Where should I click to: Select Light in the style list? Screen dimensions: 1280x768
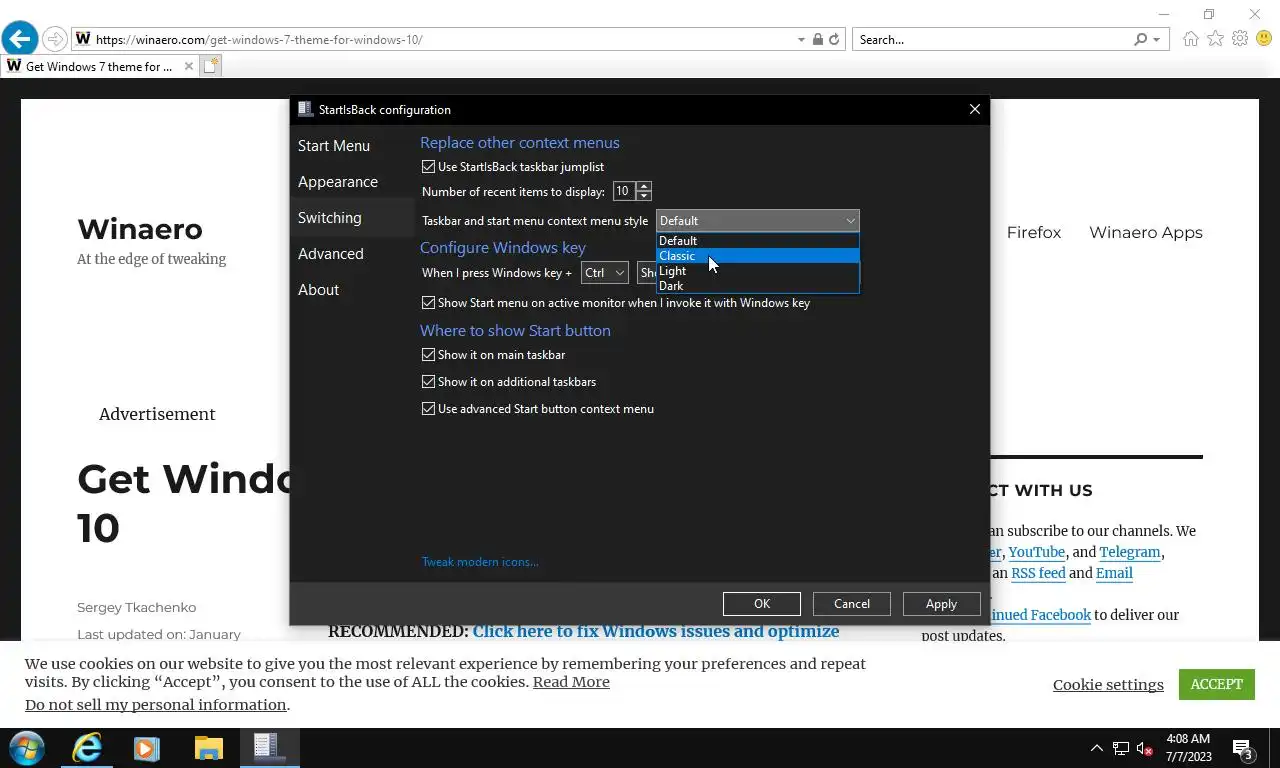(757, 271)
